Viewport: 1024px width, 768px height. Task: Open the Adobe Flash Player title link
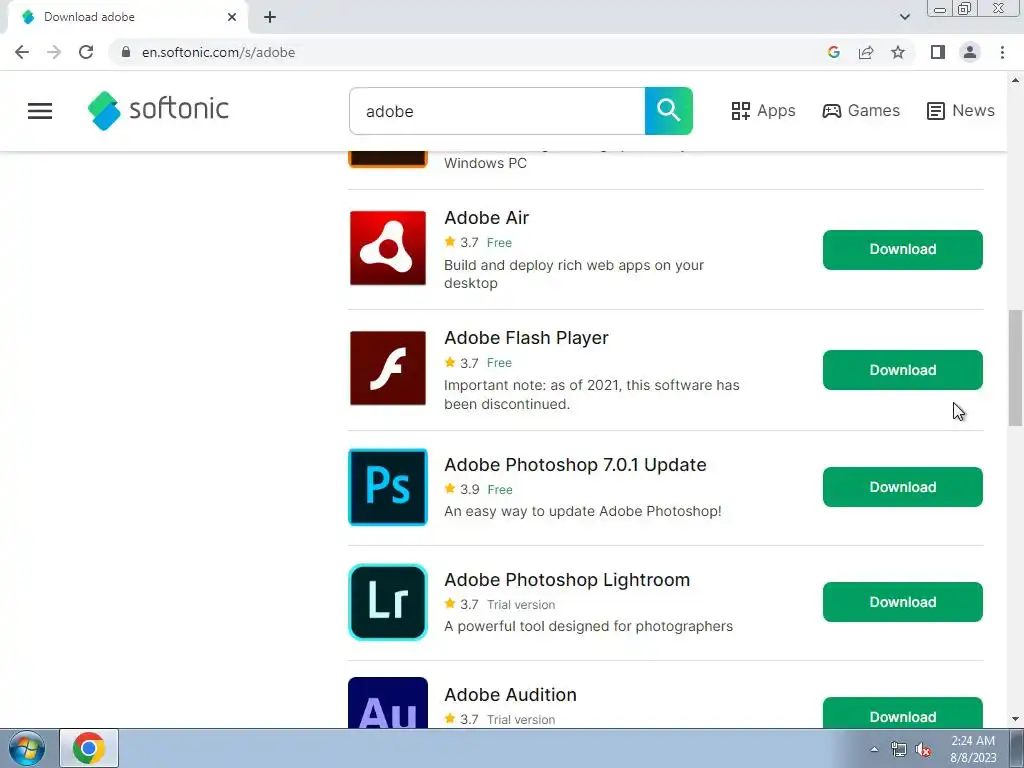(526, 338)
